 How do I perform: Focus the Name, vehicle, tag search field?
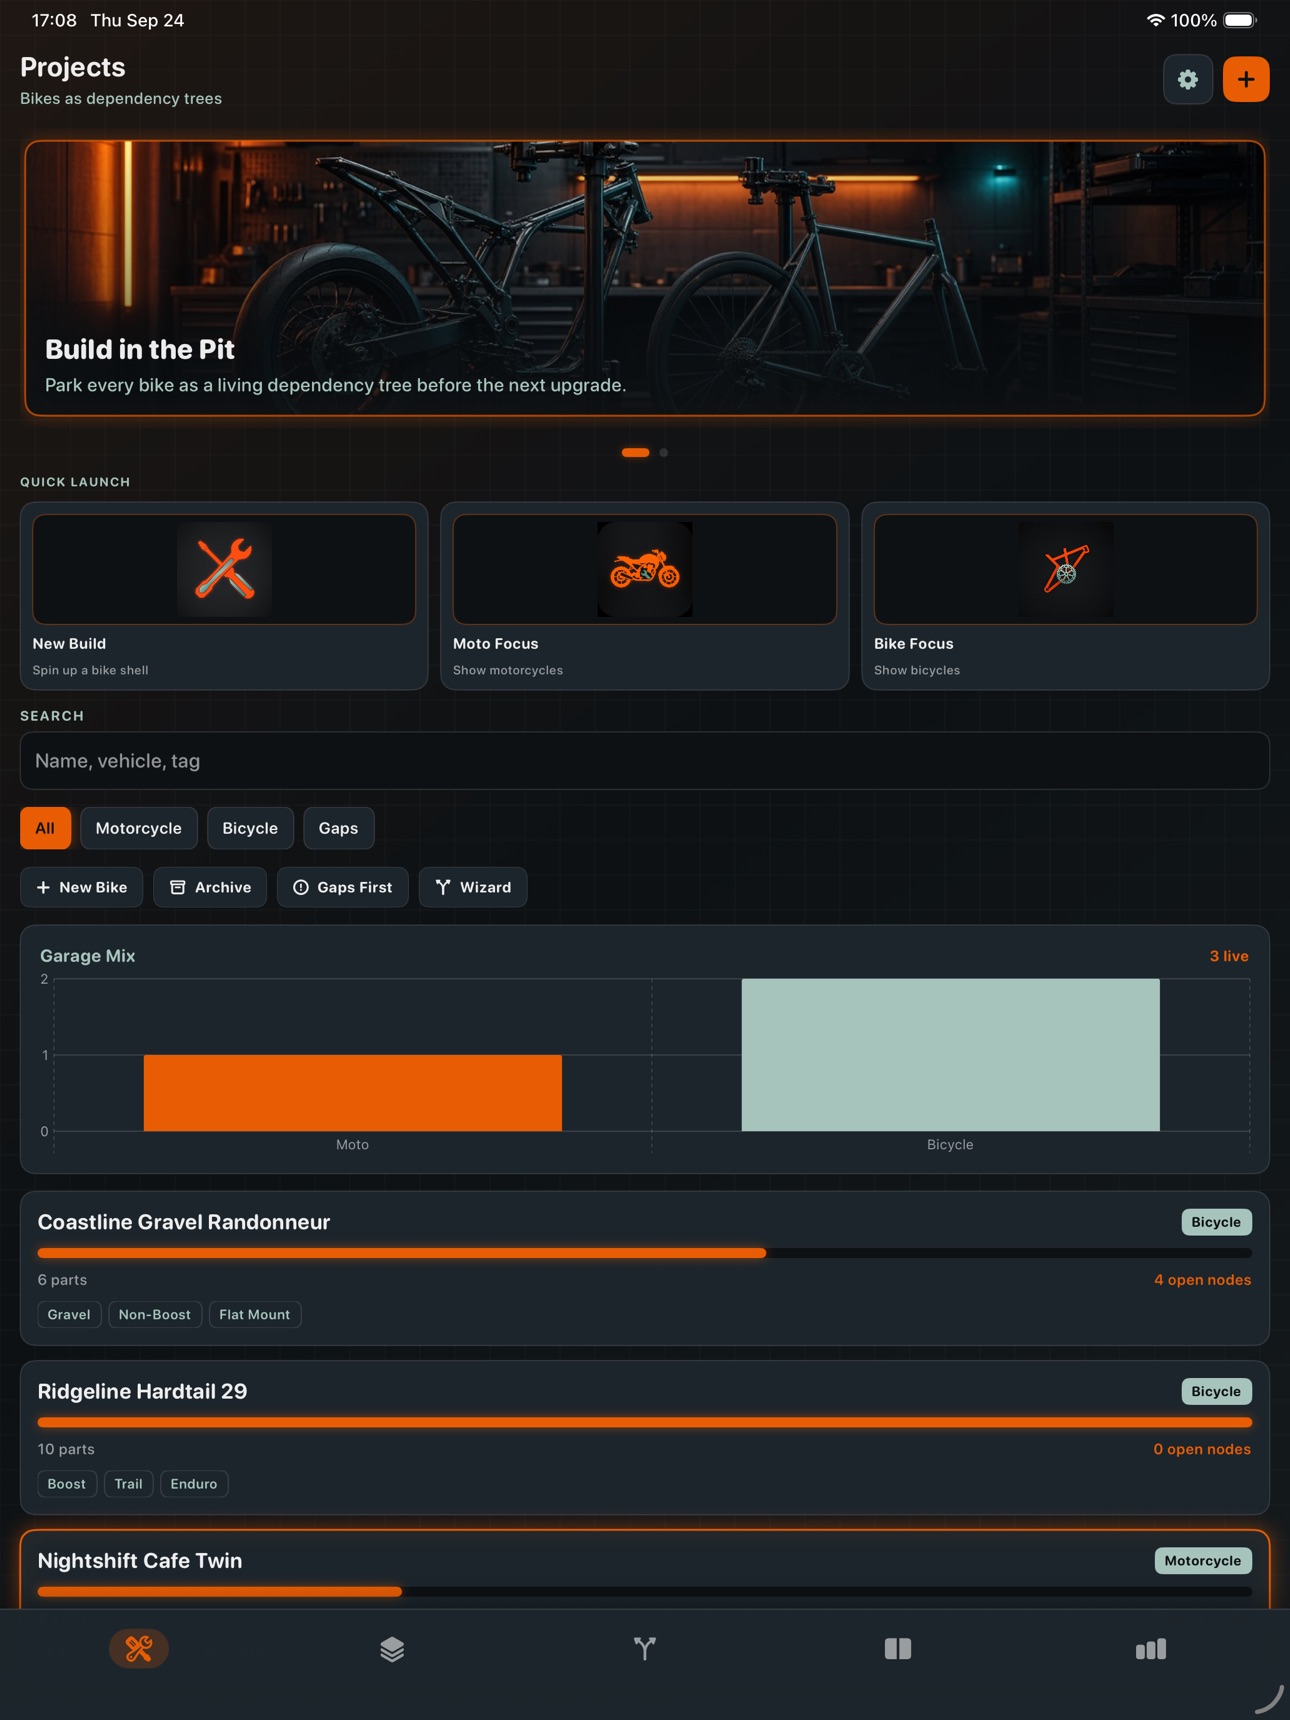pos(645,761)
